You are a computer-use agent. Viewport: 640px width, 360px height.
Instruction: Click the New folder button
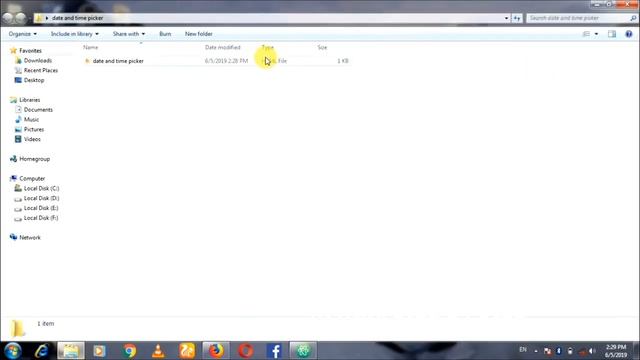tap(199, 34)
